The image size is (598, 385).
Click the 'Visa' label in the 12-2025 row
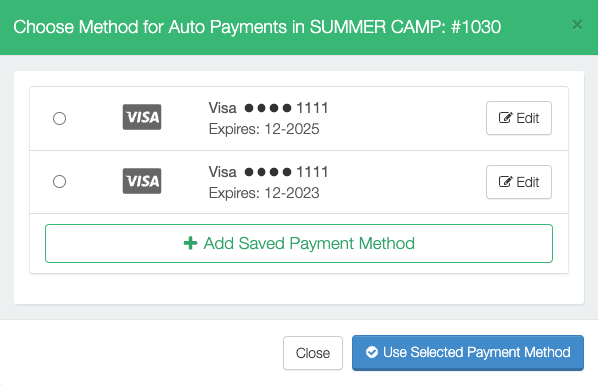click(x=222, y=108)
